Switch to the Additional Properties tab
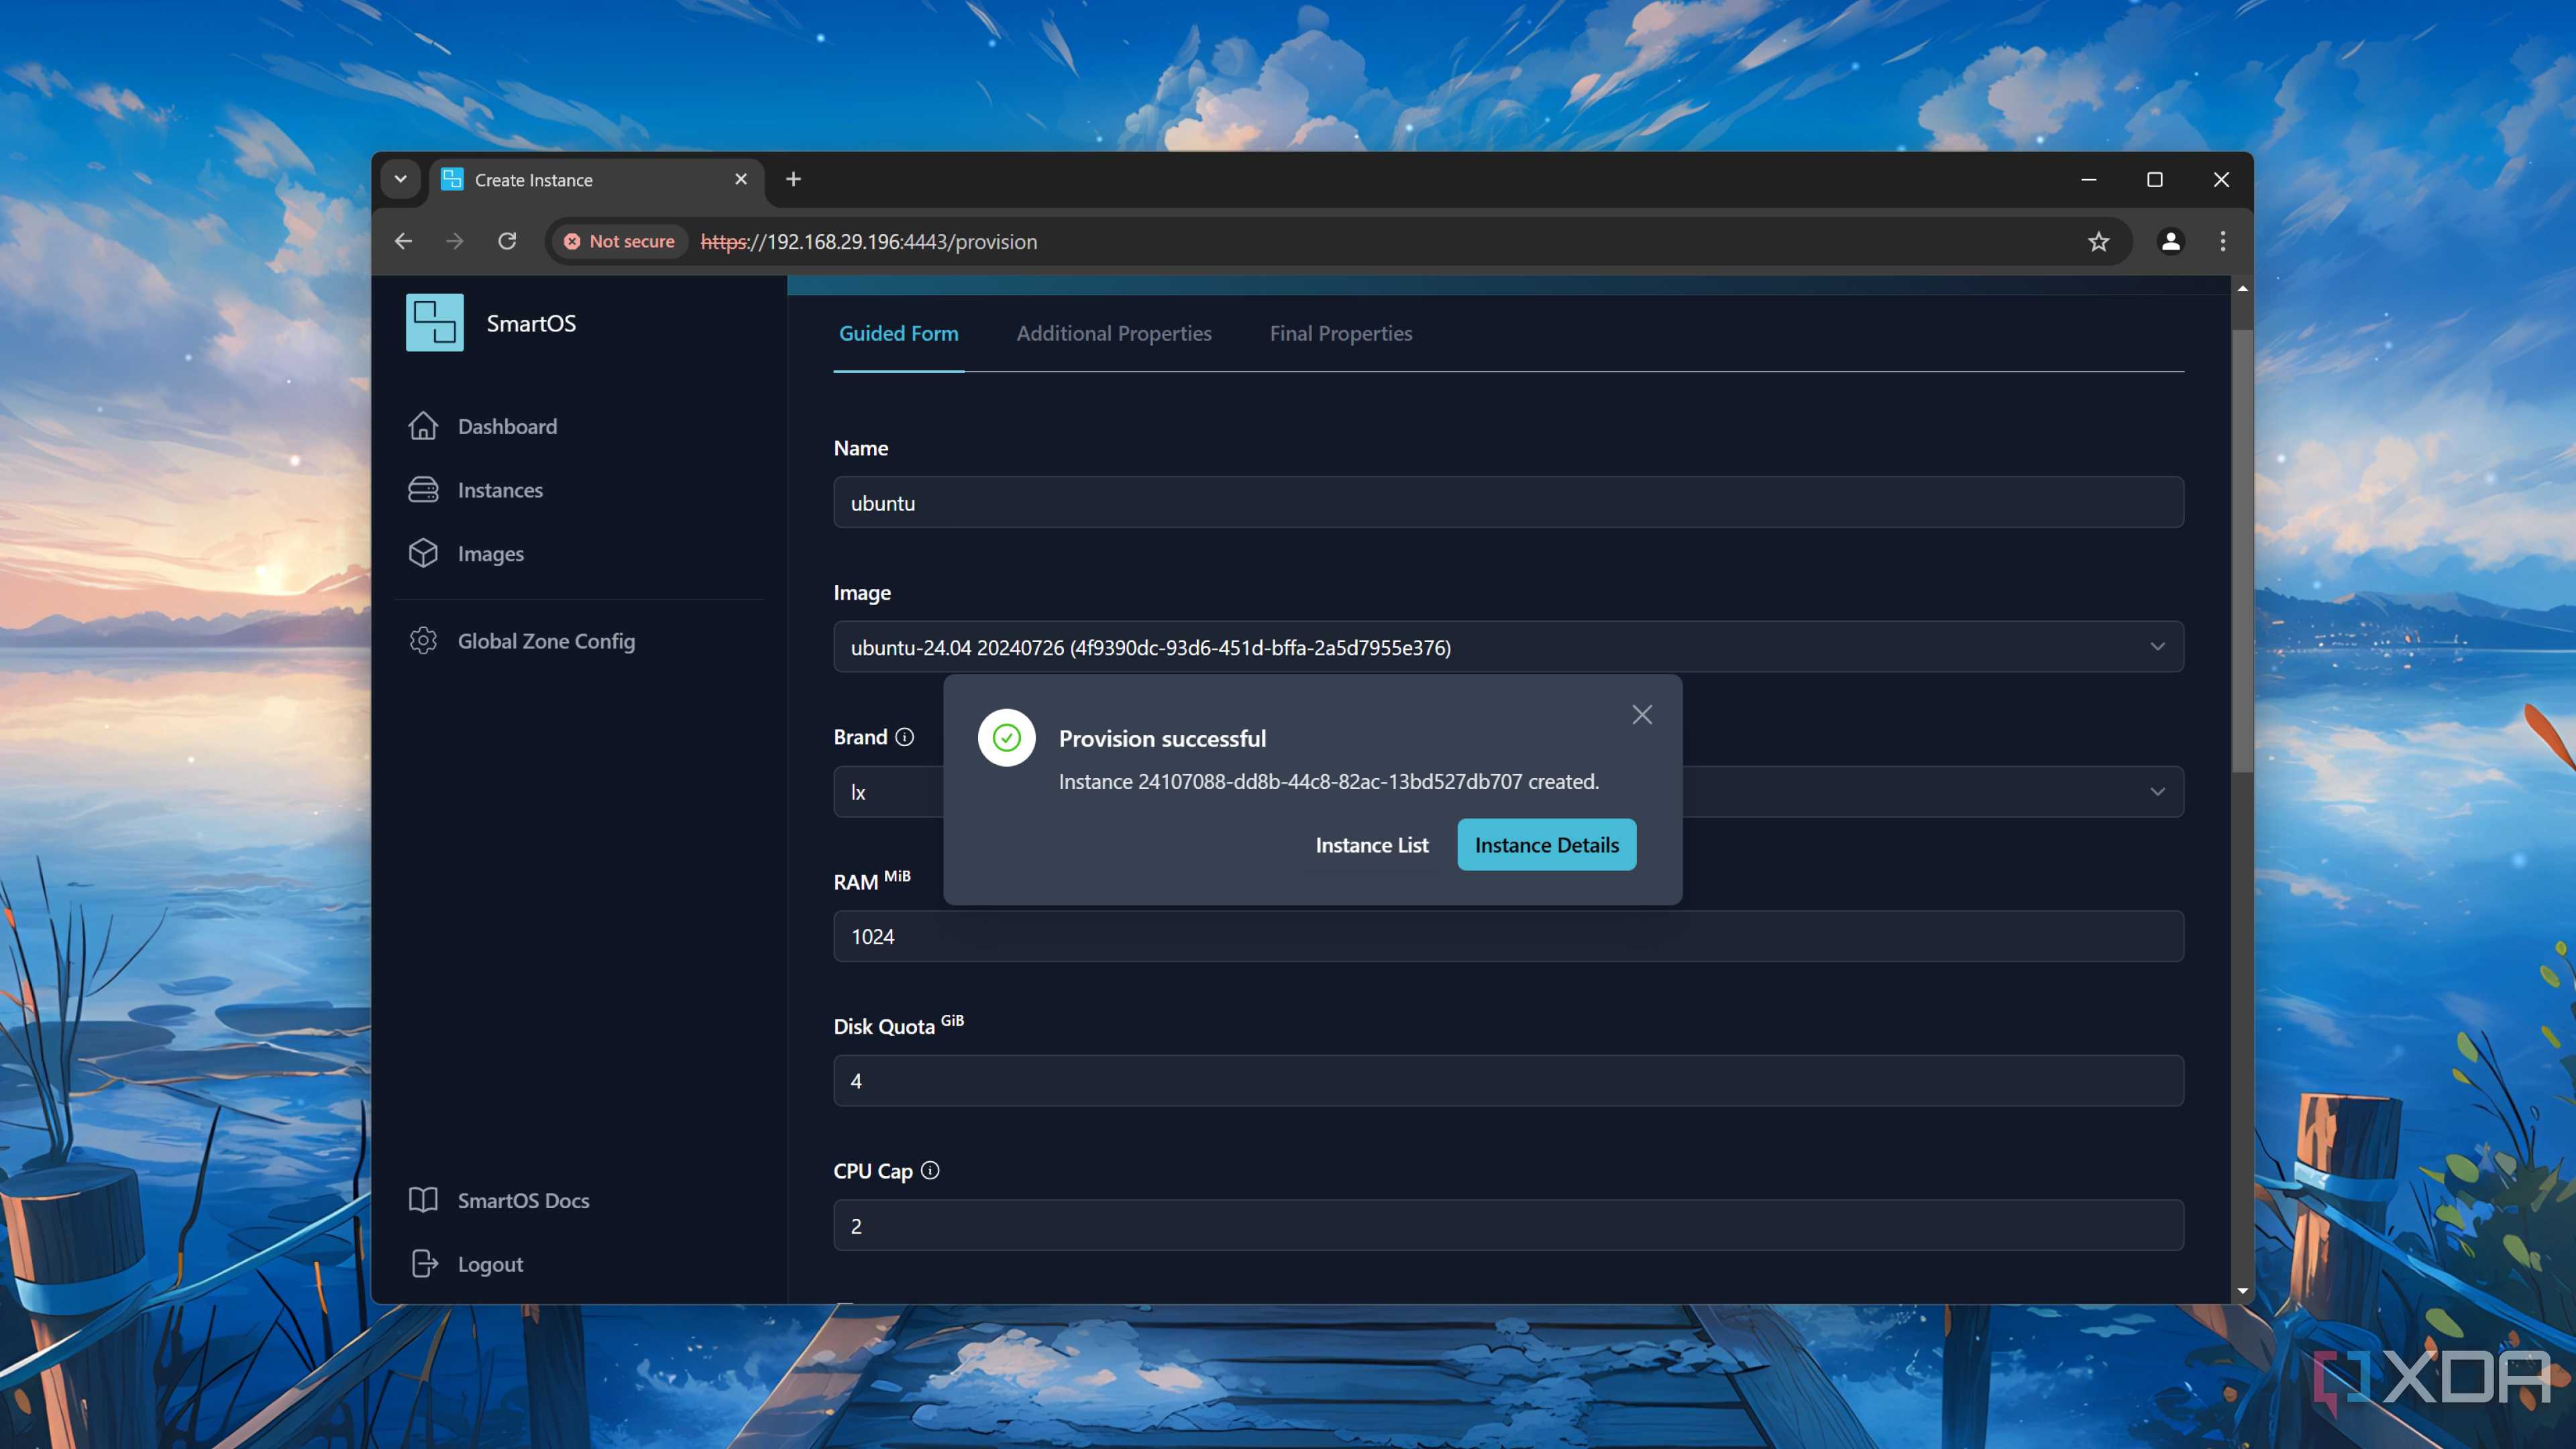The image size is (2576, 1449). click(x=1114, y=333)
